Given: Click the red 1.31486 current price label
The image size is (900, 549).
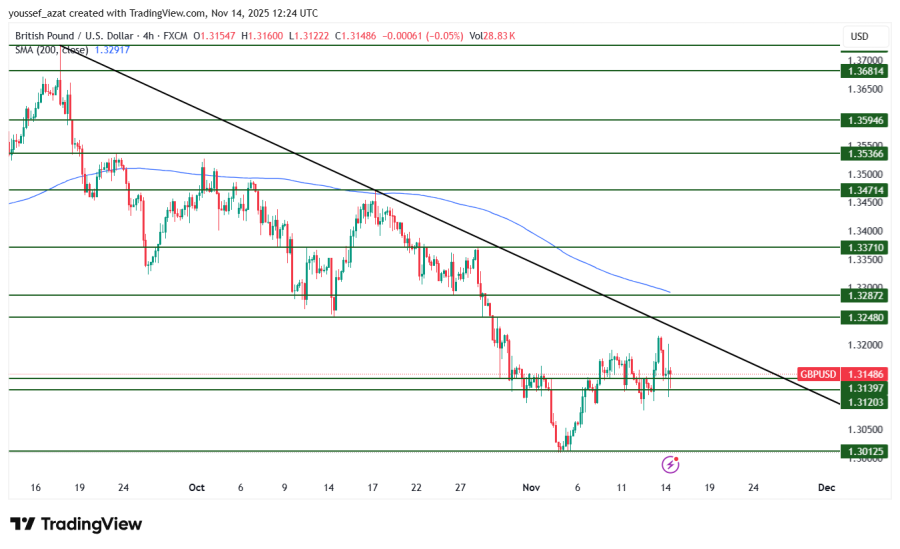Looking at the screenshot, I should pos(865,374).
